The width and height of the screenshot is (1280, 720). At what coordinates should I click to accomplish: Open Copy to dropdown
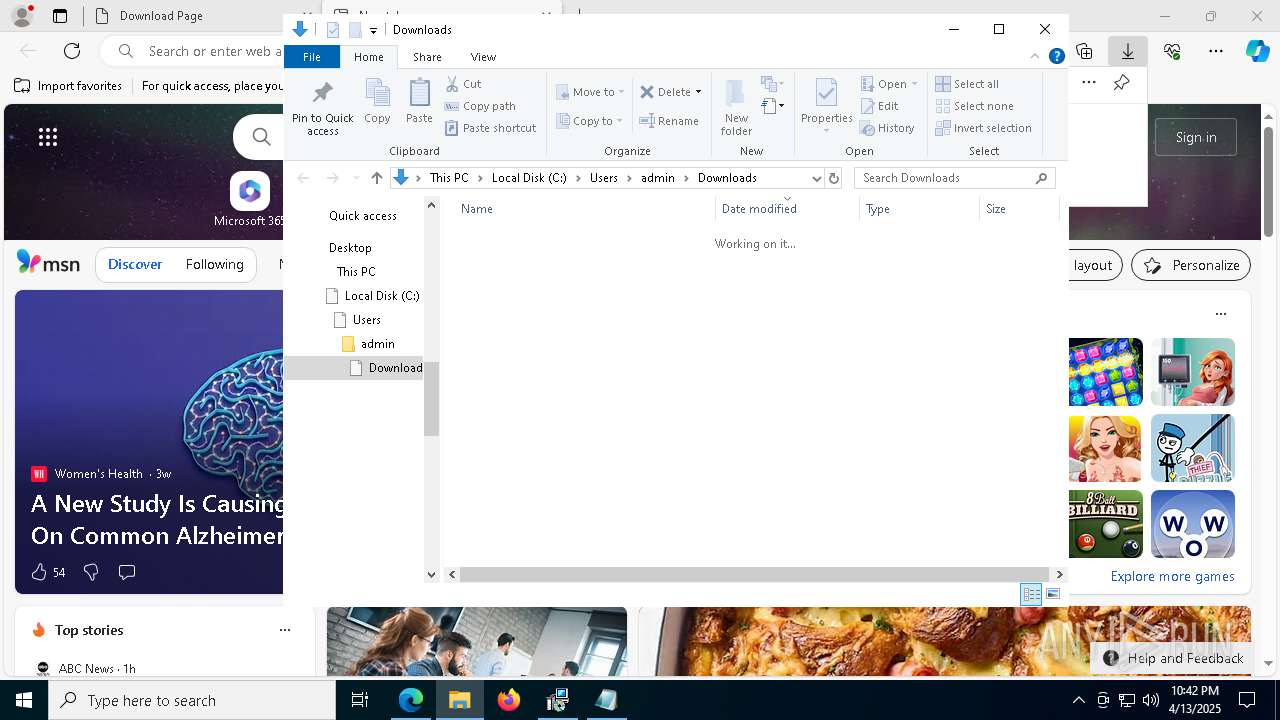[590, 121]
